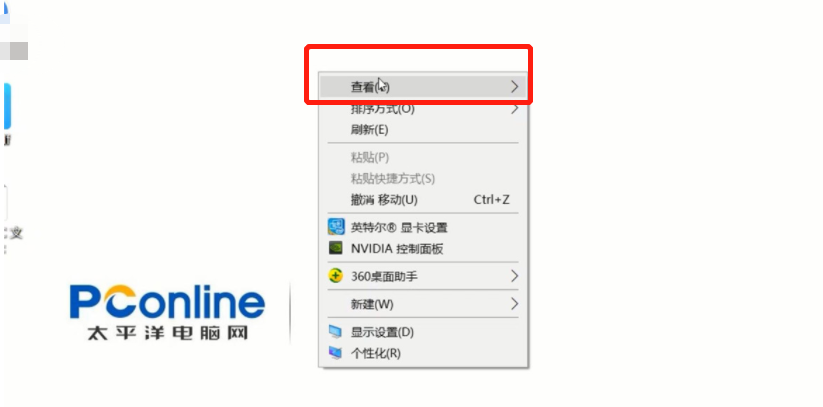
Task: Open the NVIDIA 控制面板 text entry
Action: (397, 248)
